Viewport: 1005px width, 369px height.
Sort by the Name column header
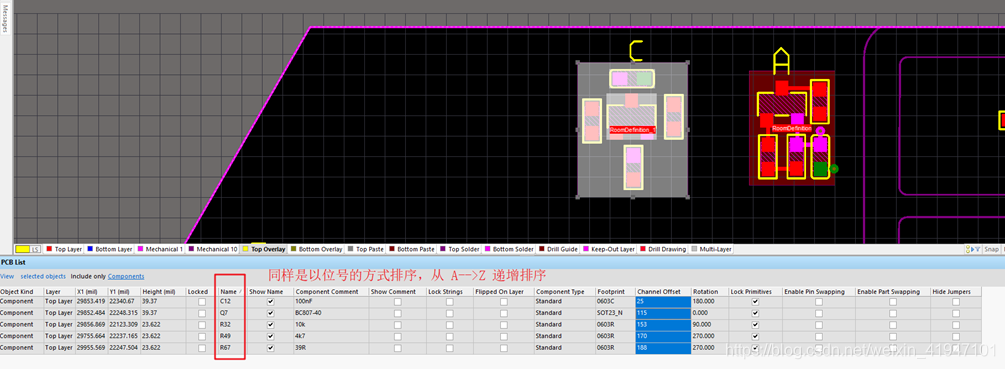[231, 291]
